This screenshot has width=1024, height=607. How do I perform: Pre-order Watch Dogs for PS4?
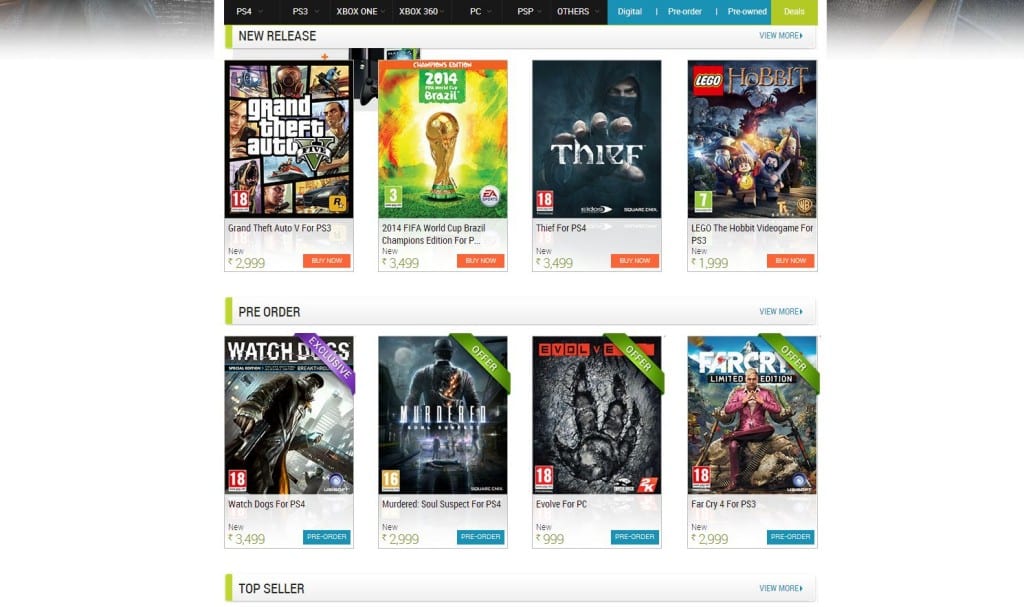(x=327, y=537)
